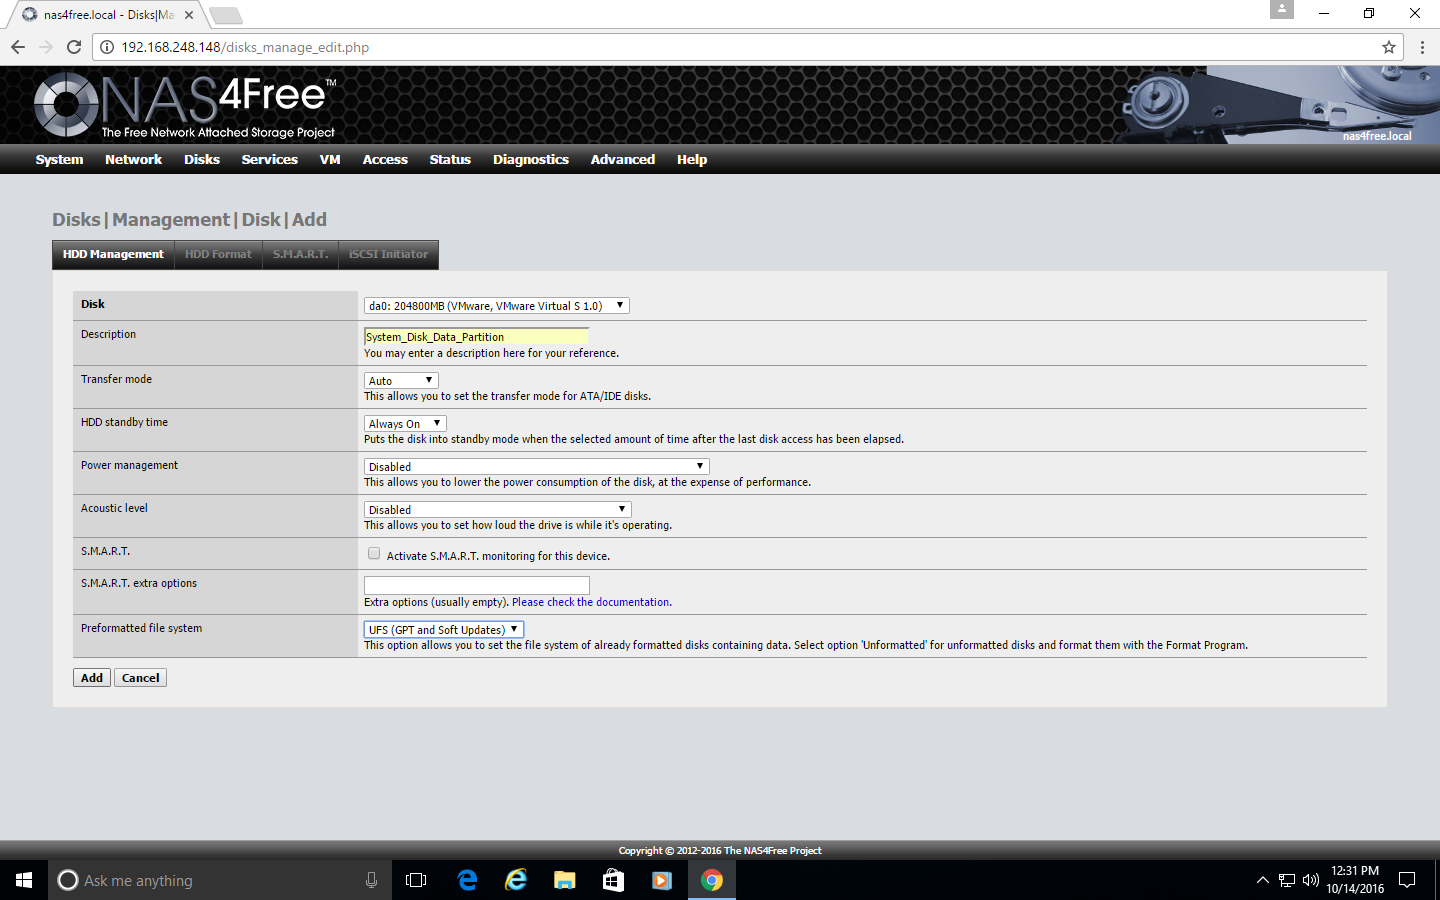Viewport: 1440px width, 900px height.
Task: Open Task View on the taskbar
Action: click(416, 880)
